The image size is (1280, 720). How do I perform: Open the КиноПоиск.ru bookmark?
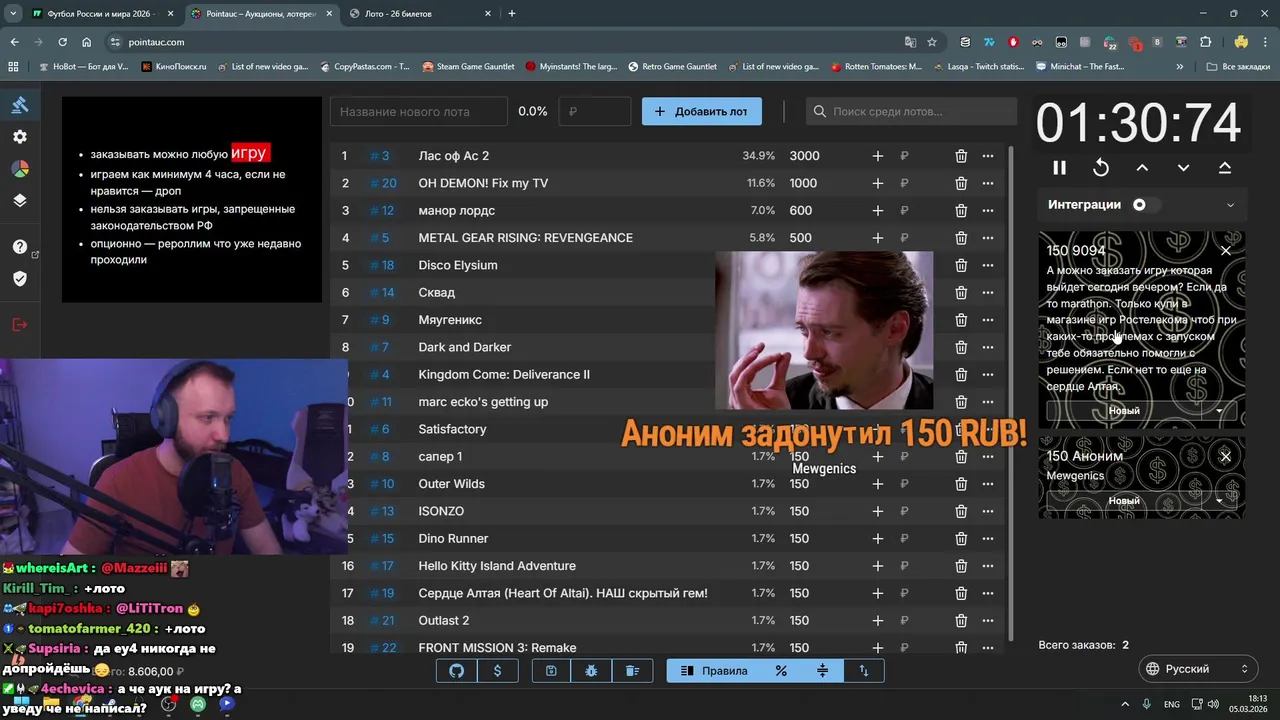point(174,67)
